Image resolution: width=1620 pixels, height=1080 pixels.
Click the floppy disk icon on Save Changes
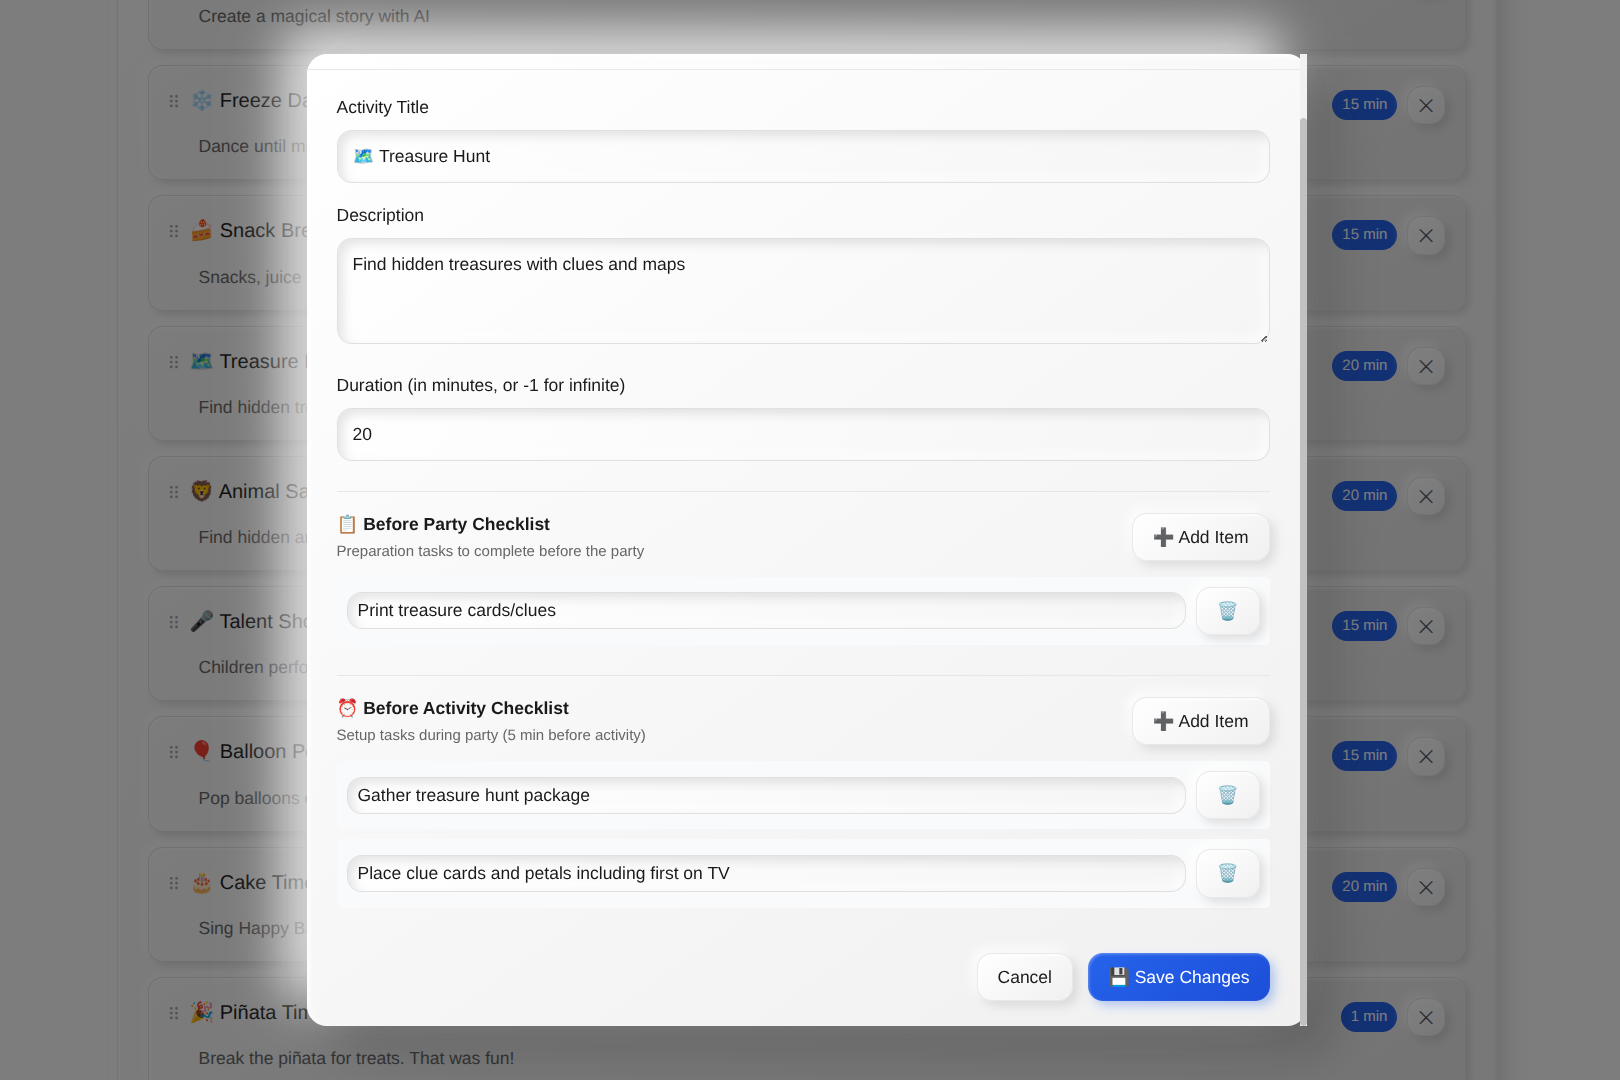click(1118, 977)
